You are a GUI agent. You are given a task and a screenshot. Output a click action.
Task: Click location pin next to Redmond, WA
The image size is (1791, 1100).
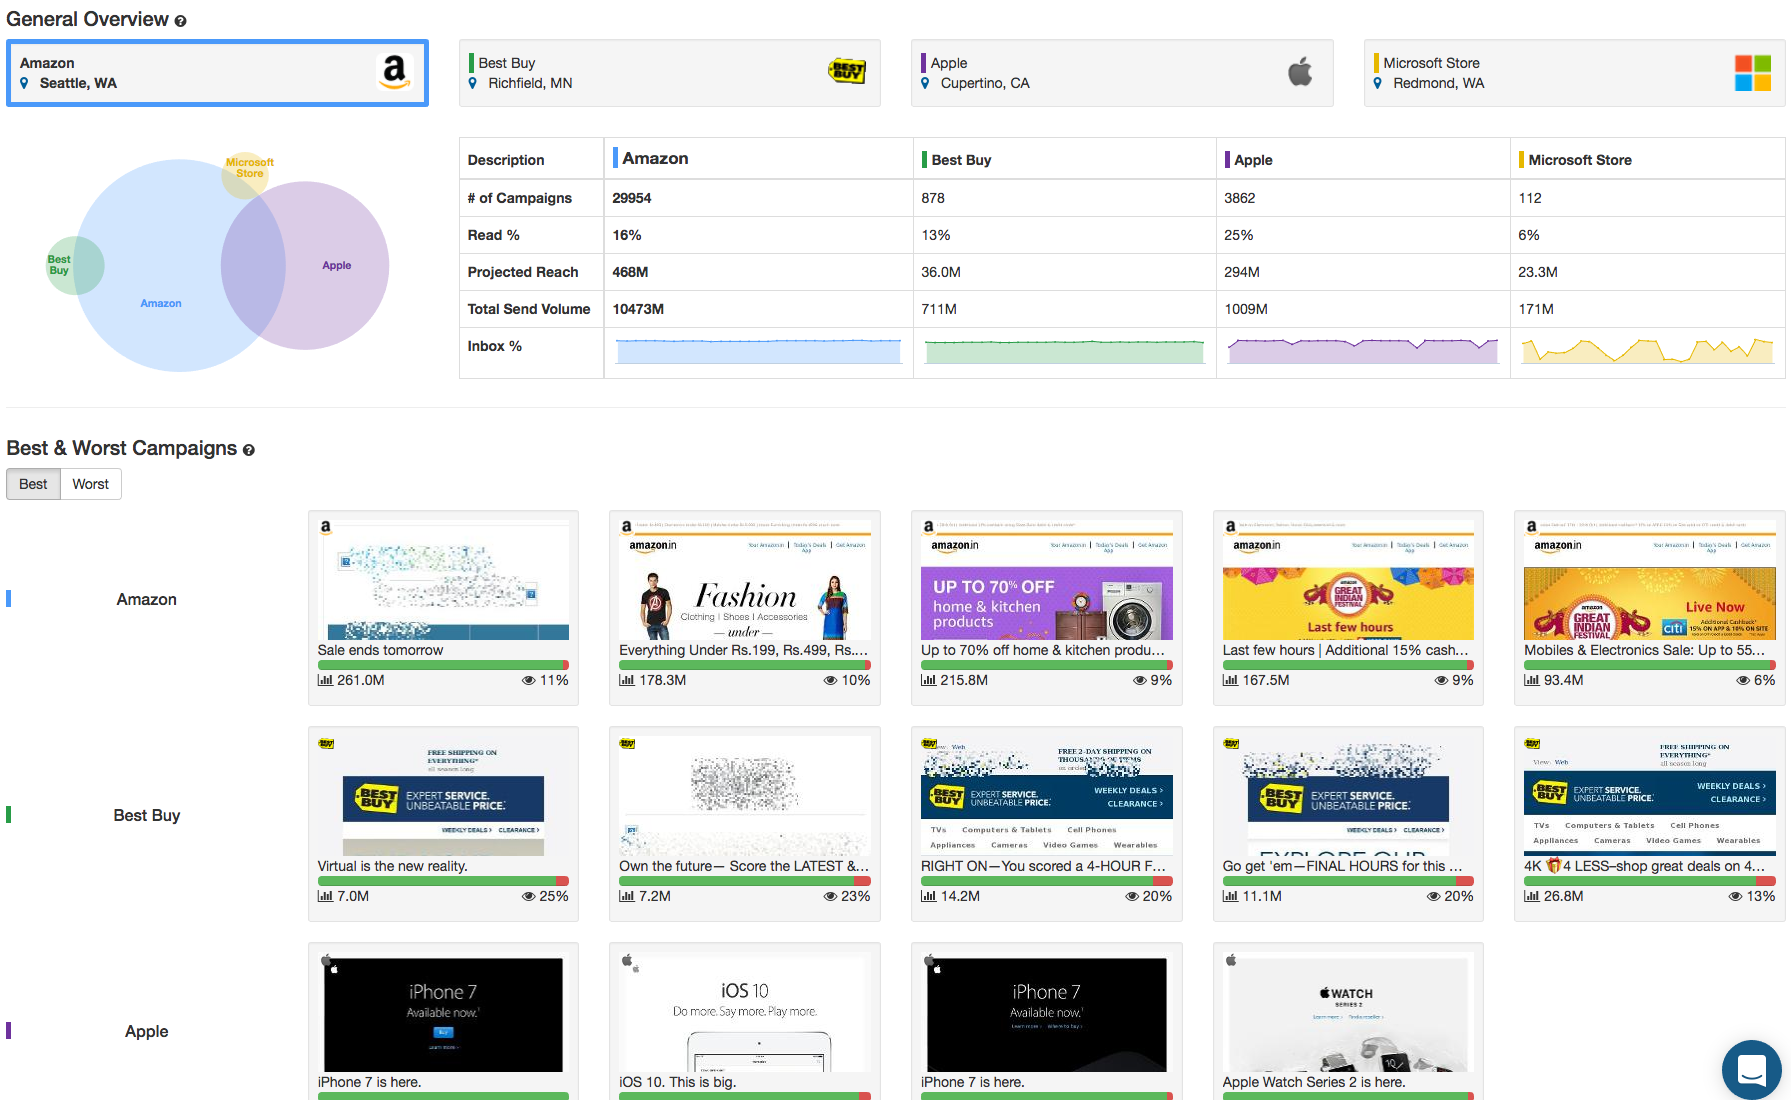point(1378,83)
